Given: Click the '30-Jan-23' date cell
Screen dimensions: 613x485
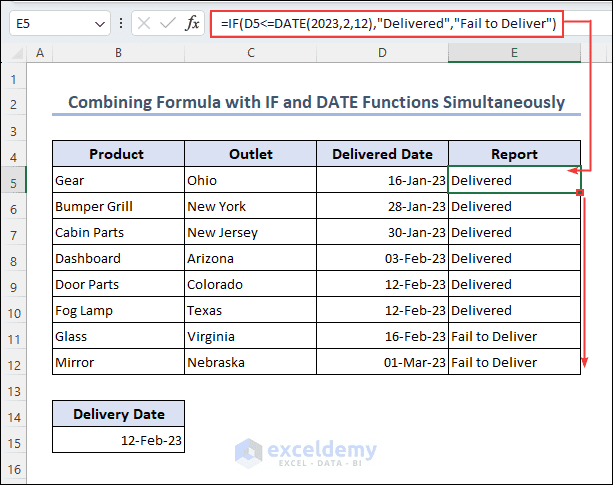Looking at the screenshot, I should click(382, 232).
